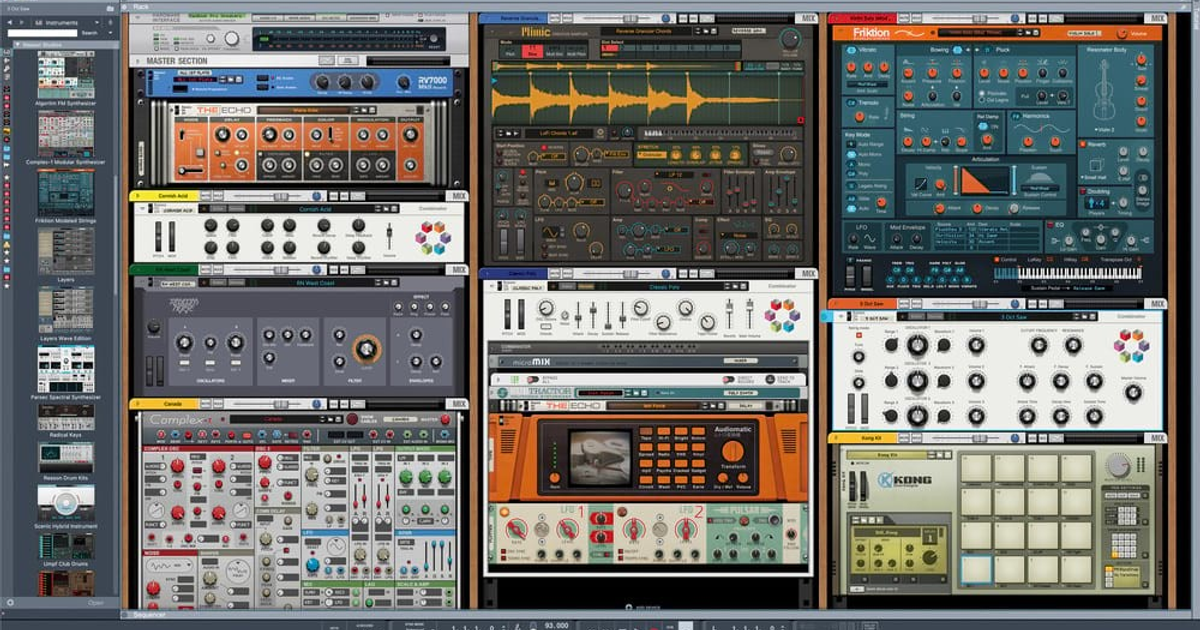Select the Parsec Spectral Synthesizer thumbnail
The width and height of the screenshot is (1200, 630).
click(x=65, y=370)
